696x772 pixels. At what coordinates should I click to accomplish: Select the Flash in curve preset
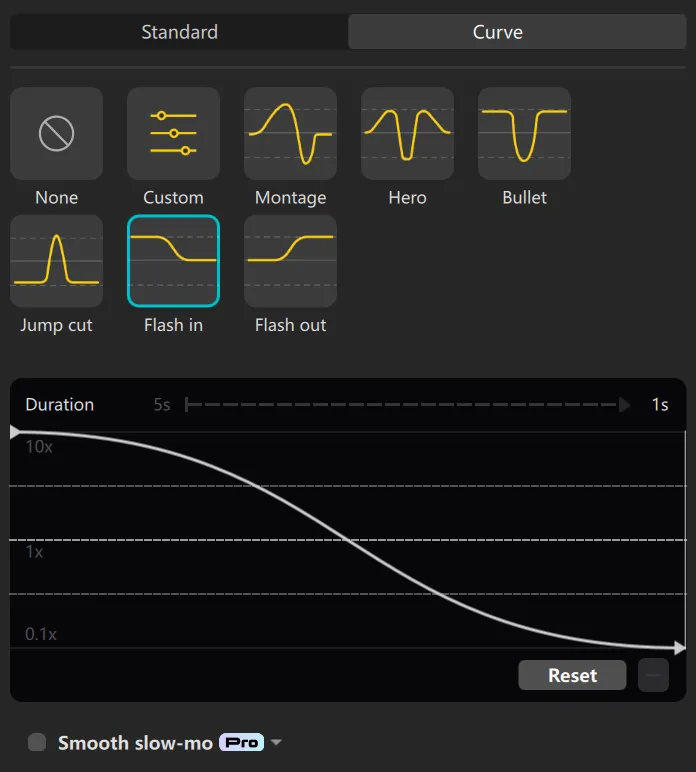point(173,261)
